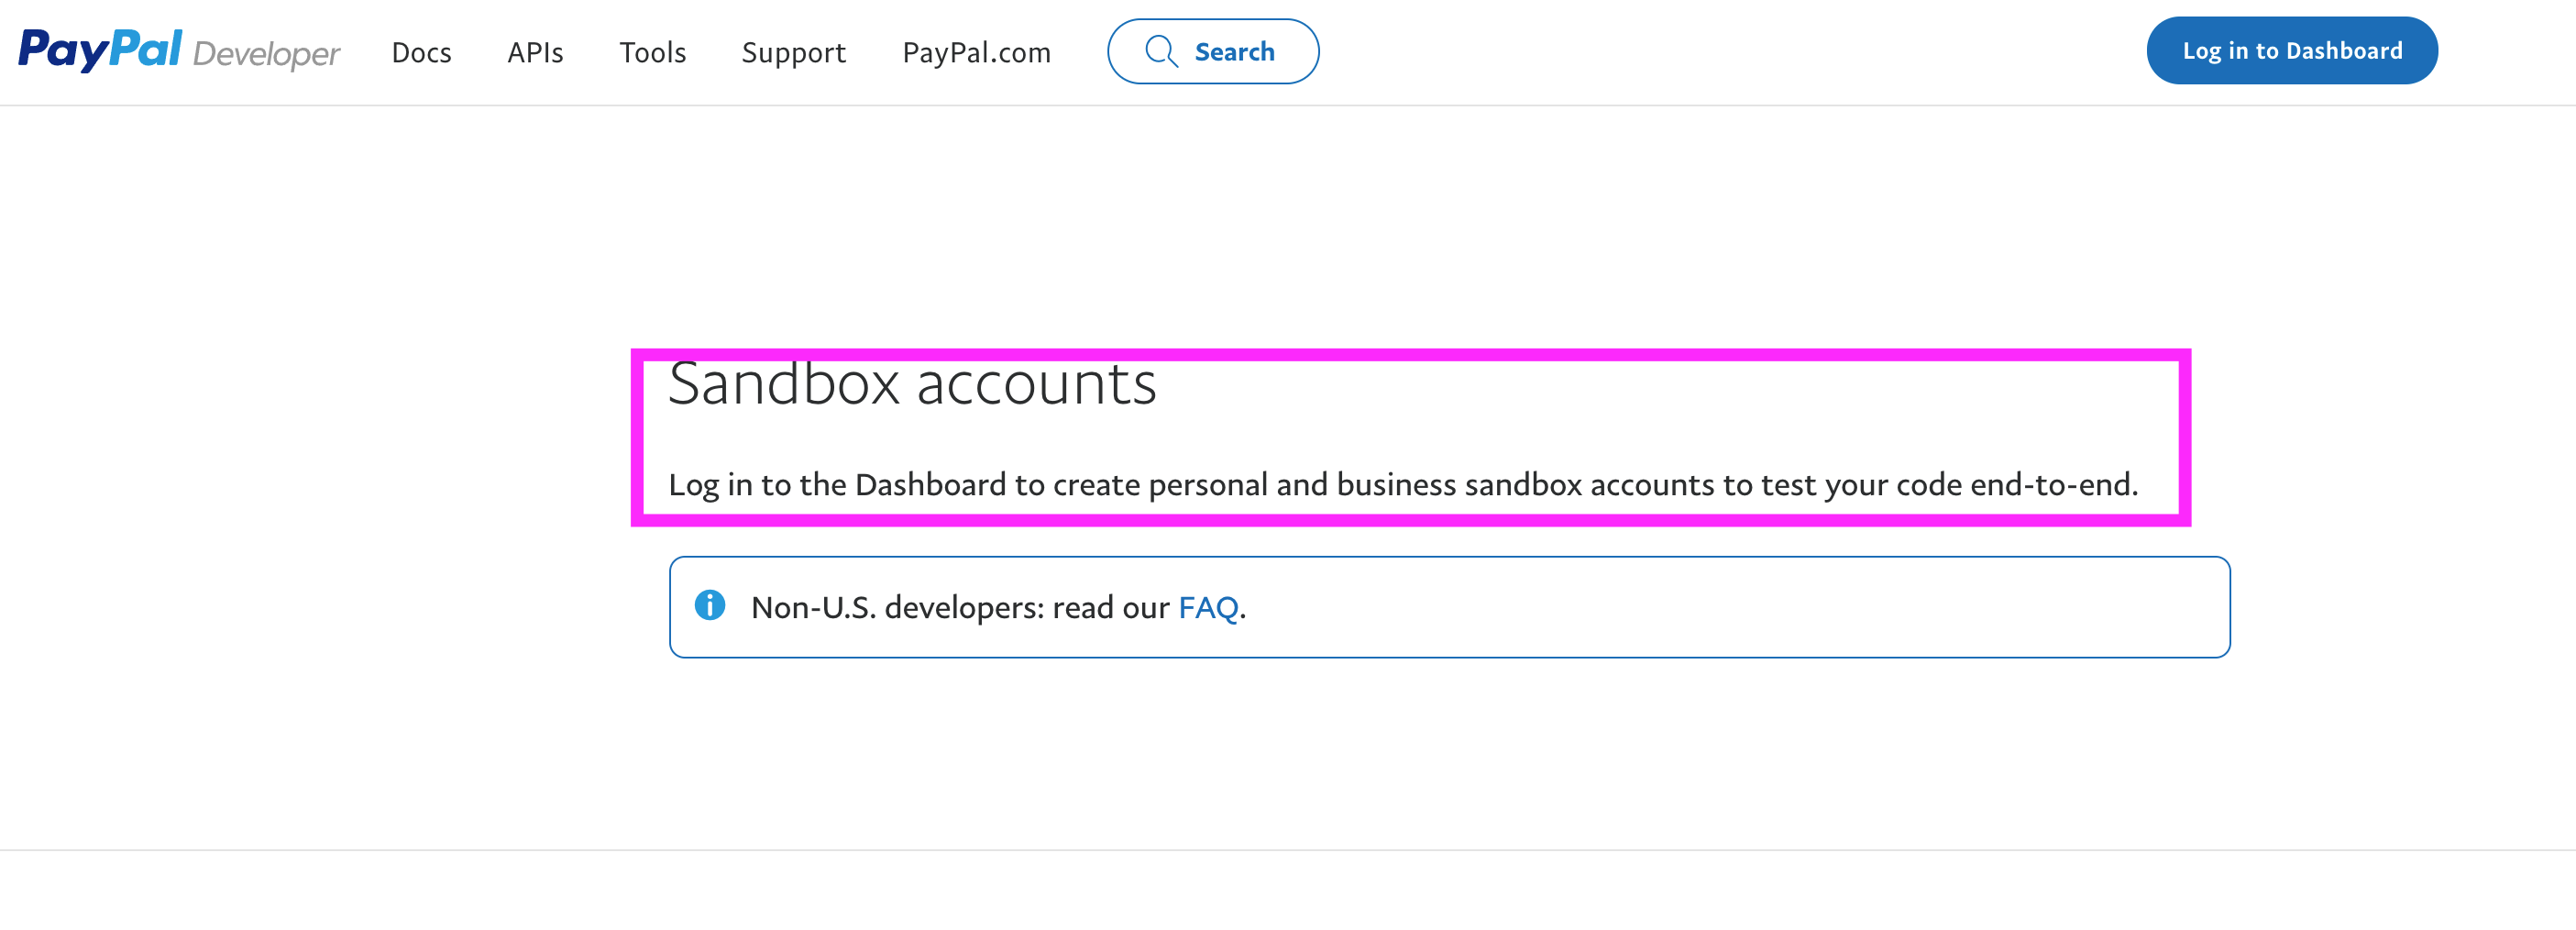This screenshot has height=930, width=2576.
Task: Click the Search label text
Action: 1234,52
